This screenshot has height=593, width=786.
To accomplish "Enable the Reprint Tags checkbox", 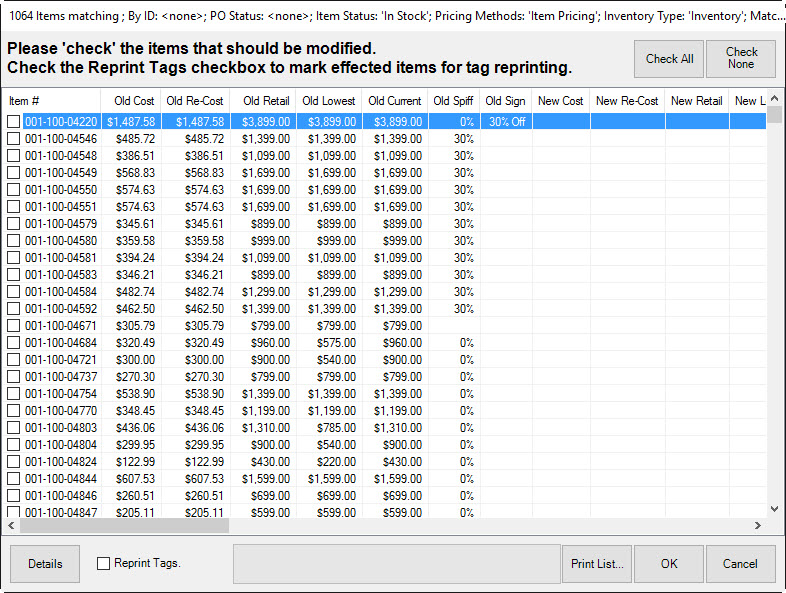I will click(x=104, y=564).
